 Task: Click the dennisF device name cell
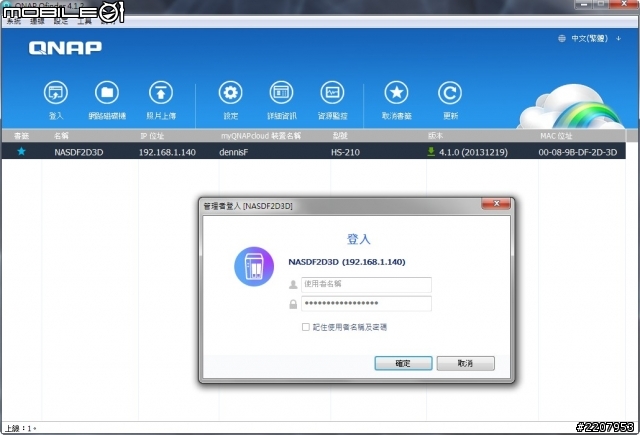click(233, 152)
